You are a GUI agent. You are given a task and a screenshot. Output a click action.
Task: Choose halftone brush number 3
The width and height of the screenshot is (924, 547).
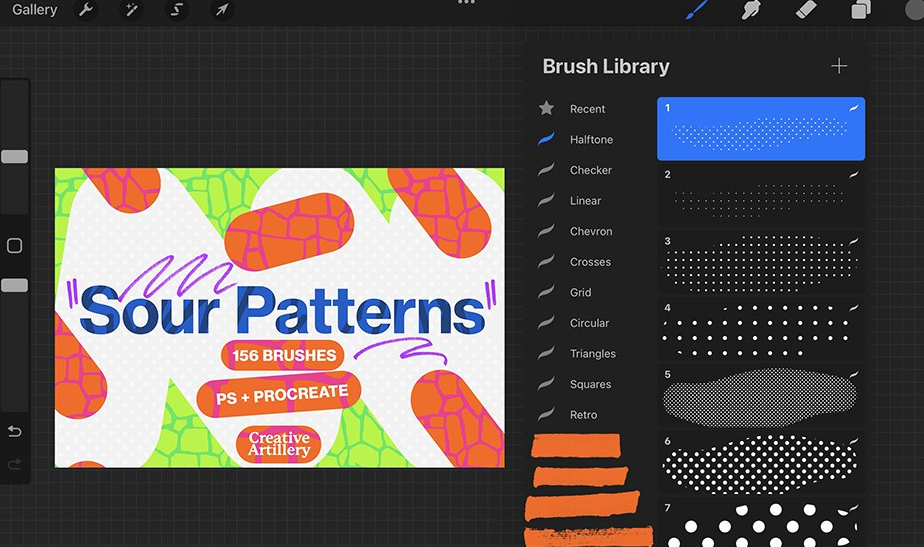[761, 262]
